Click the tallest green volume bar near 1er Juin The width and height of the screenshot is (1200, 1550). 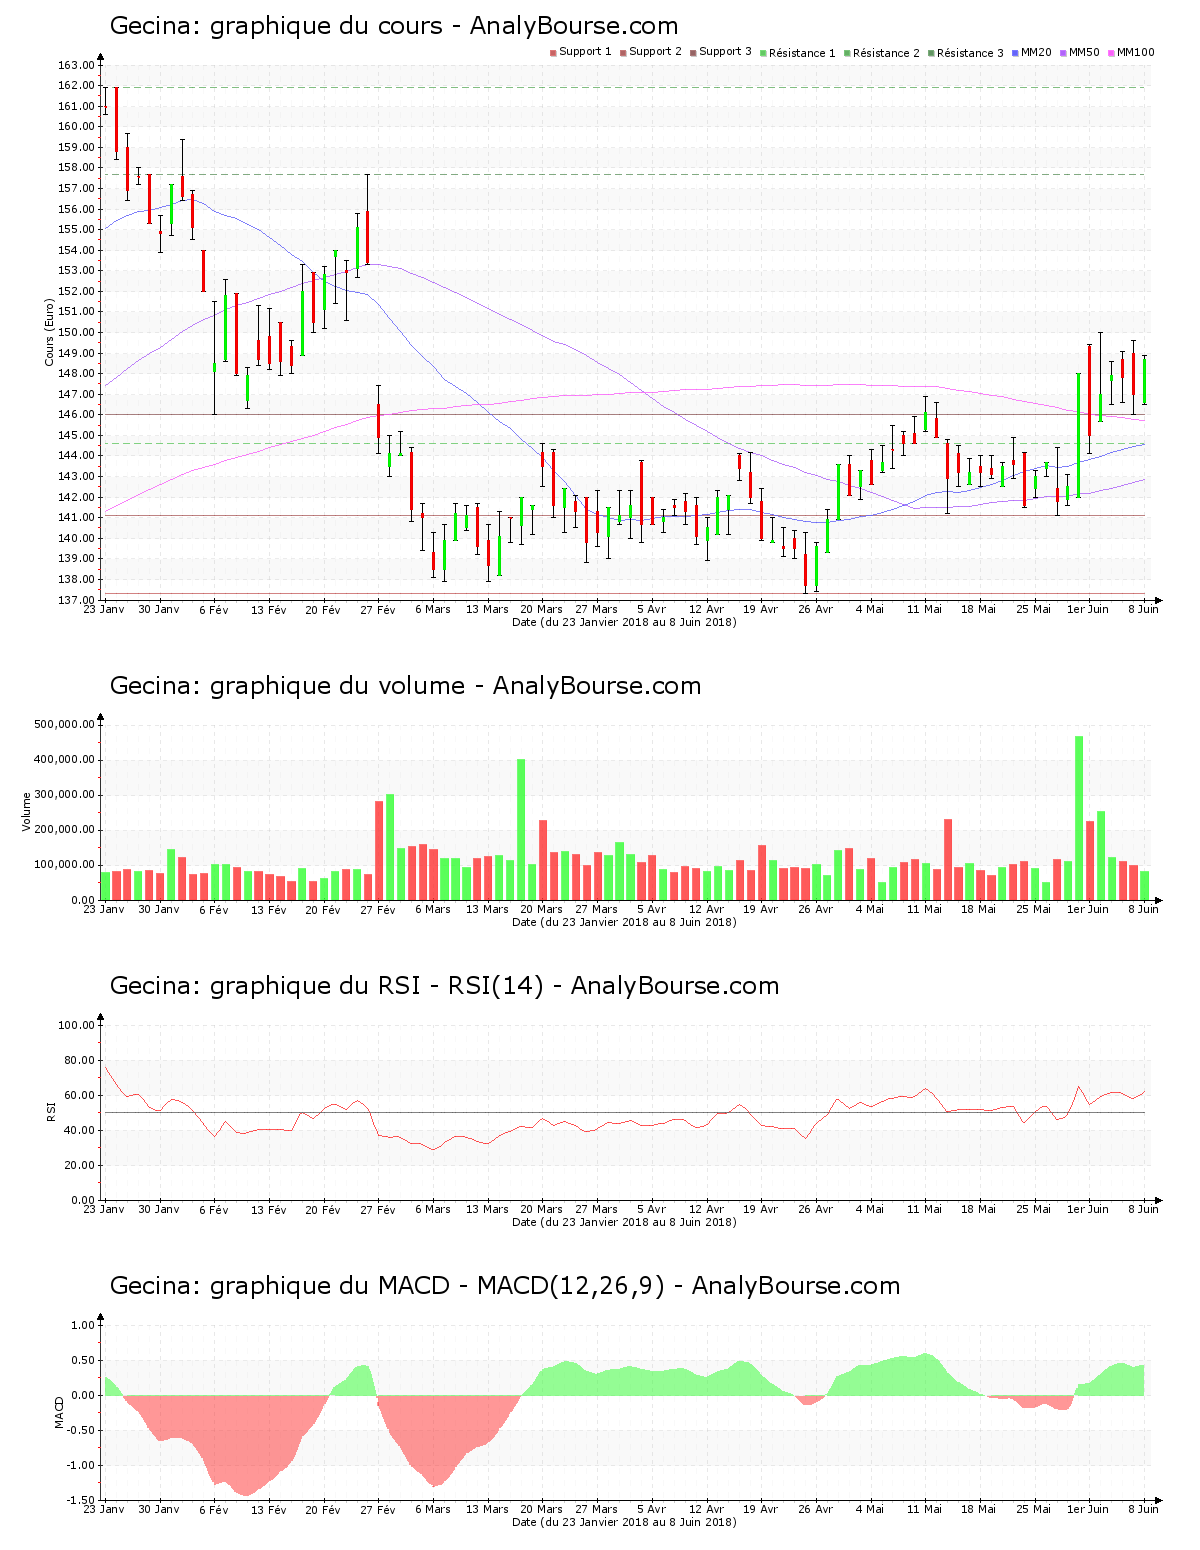pyautogui.click(x=1079, y=818)
